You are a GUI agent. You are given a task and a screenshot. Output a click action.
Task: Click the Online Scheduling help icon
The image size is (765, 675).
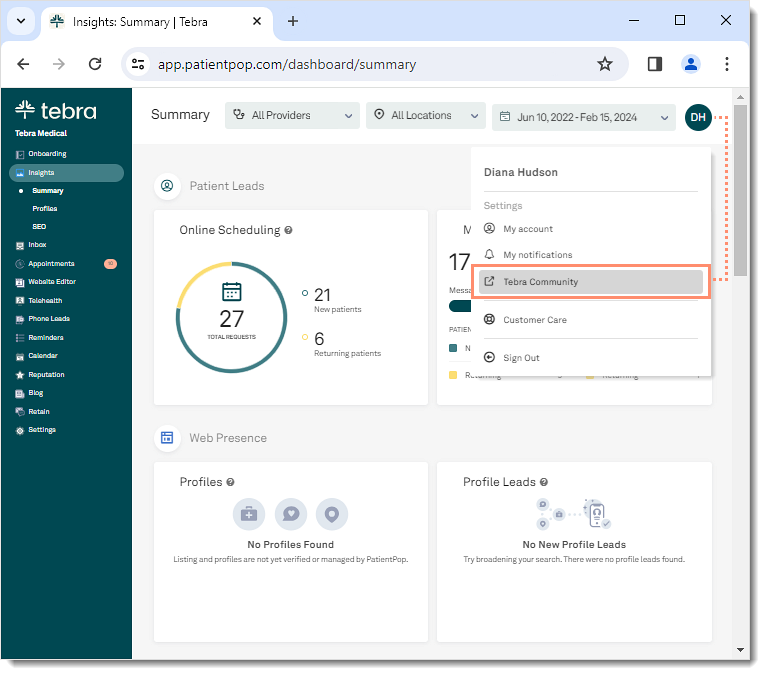[x=288, y=230]
